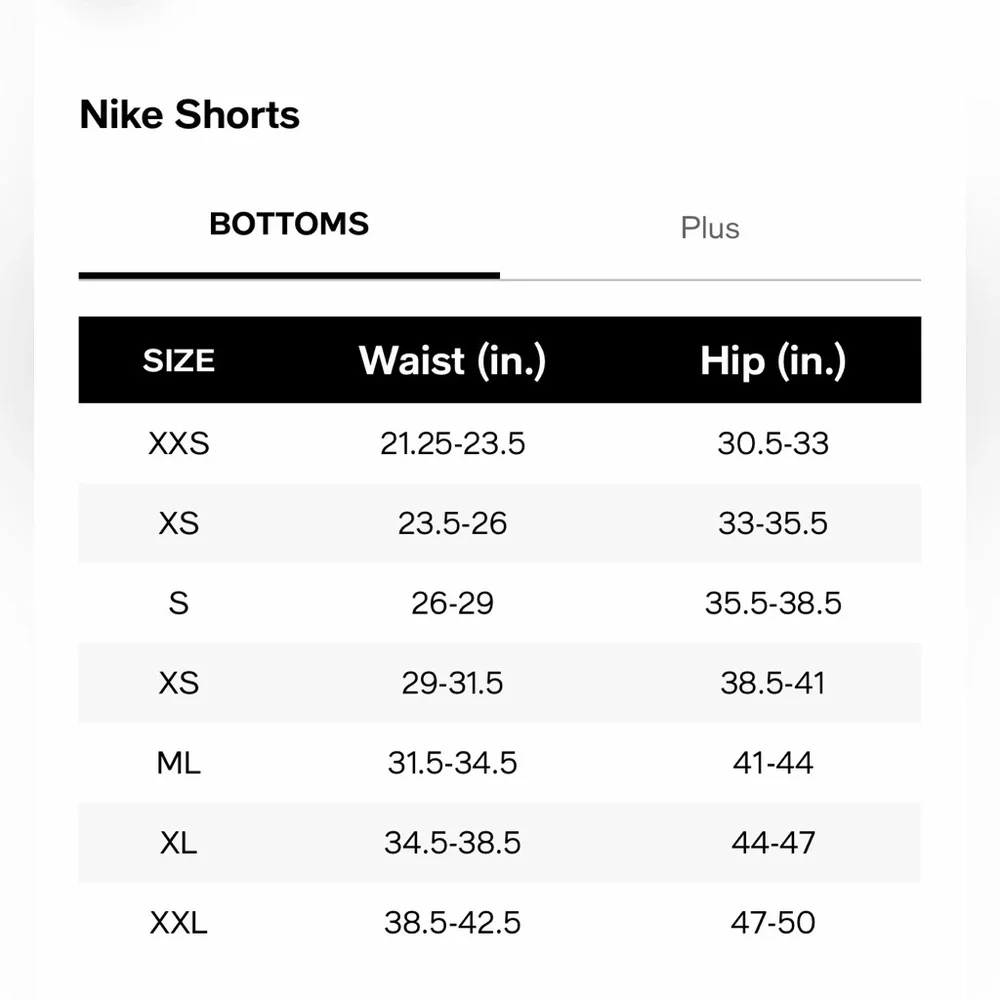Click the Nike Shorts title
The image size is (1000, 1000).
pos(189,114)
